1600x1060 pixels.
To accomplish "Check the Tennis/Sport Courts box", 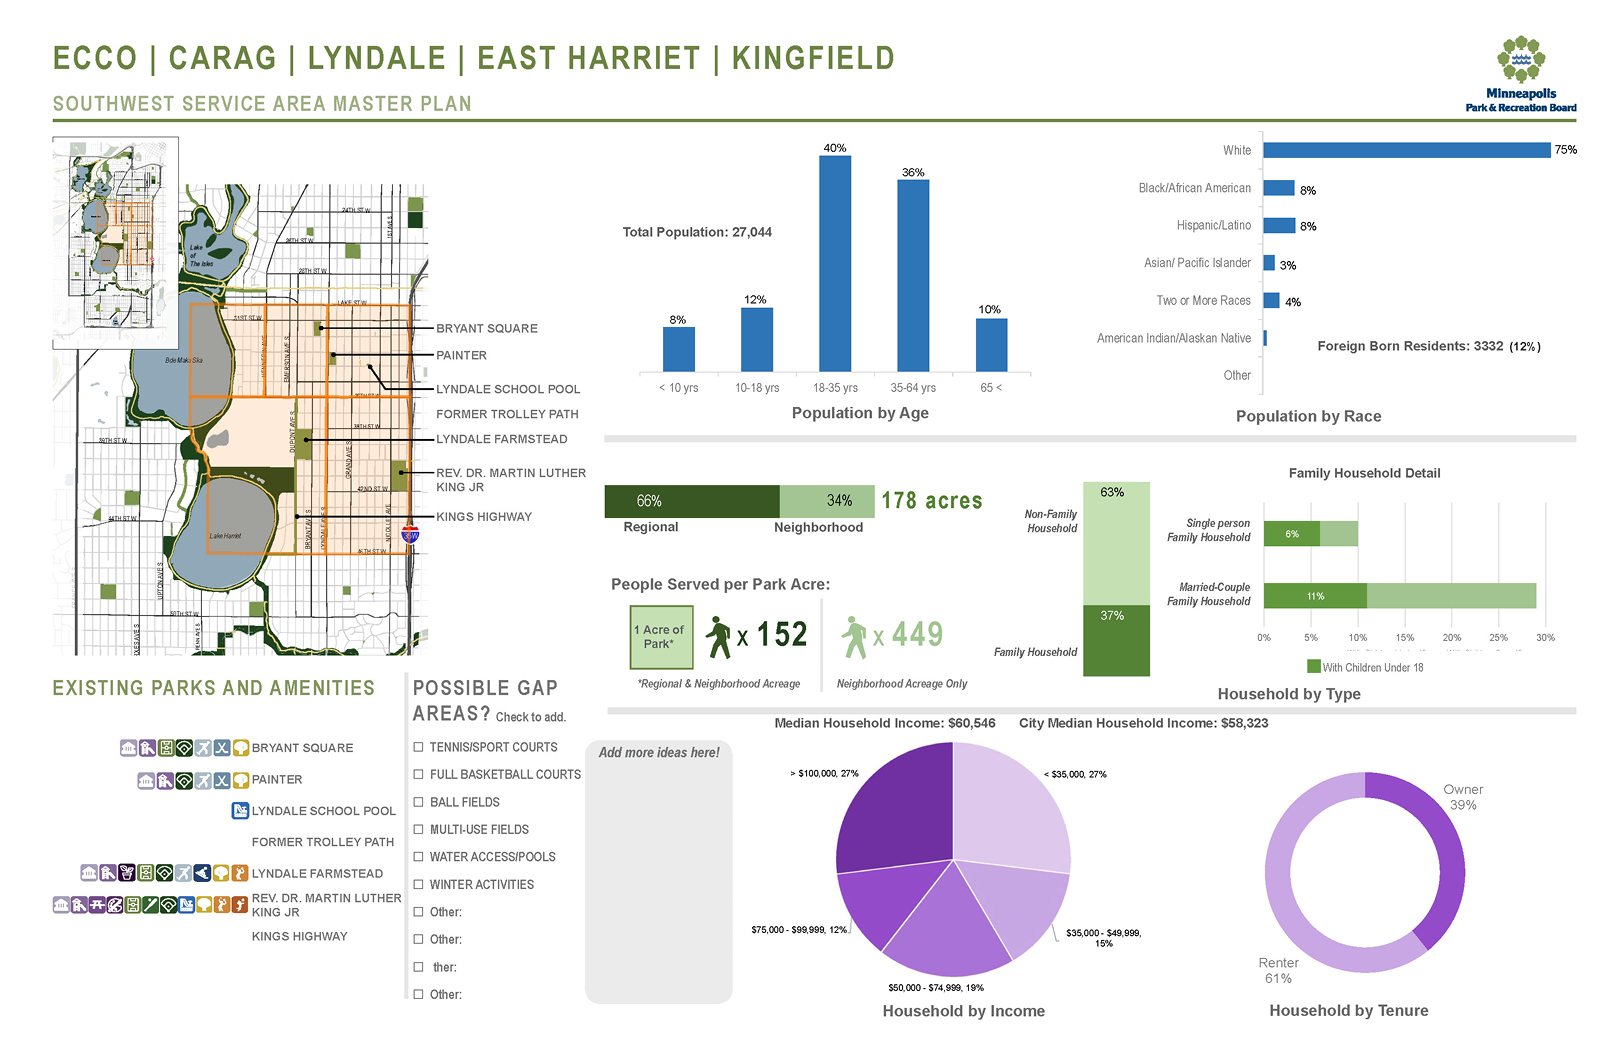I will pyautogui.click(x=419, y=747).
